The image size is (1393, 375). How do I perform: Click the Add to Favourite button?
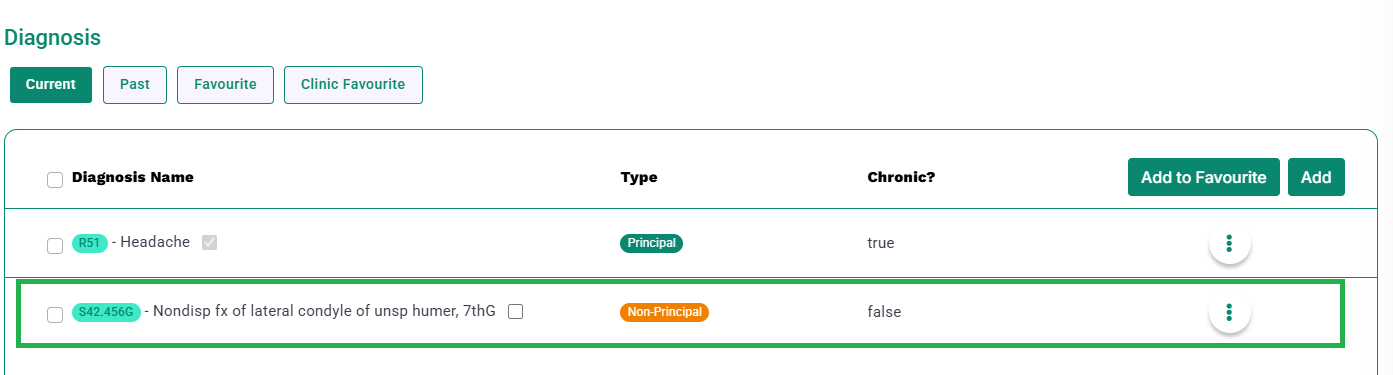[x=1204, y=177]
